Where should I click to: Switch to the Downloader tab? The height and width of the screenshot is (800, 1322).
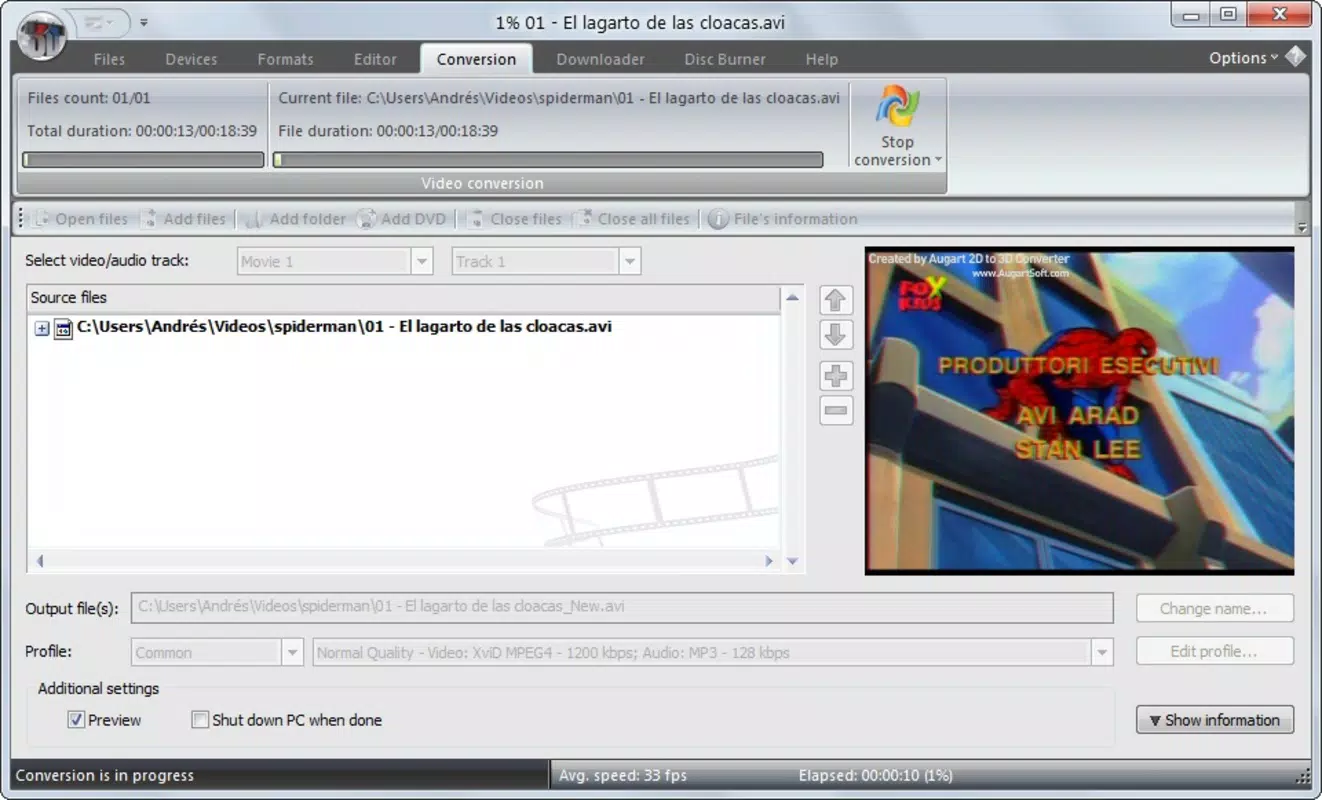coord(600,59)
